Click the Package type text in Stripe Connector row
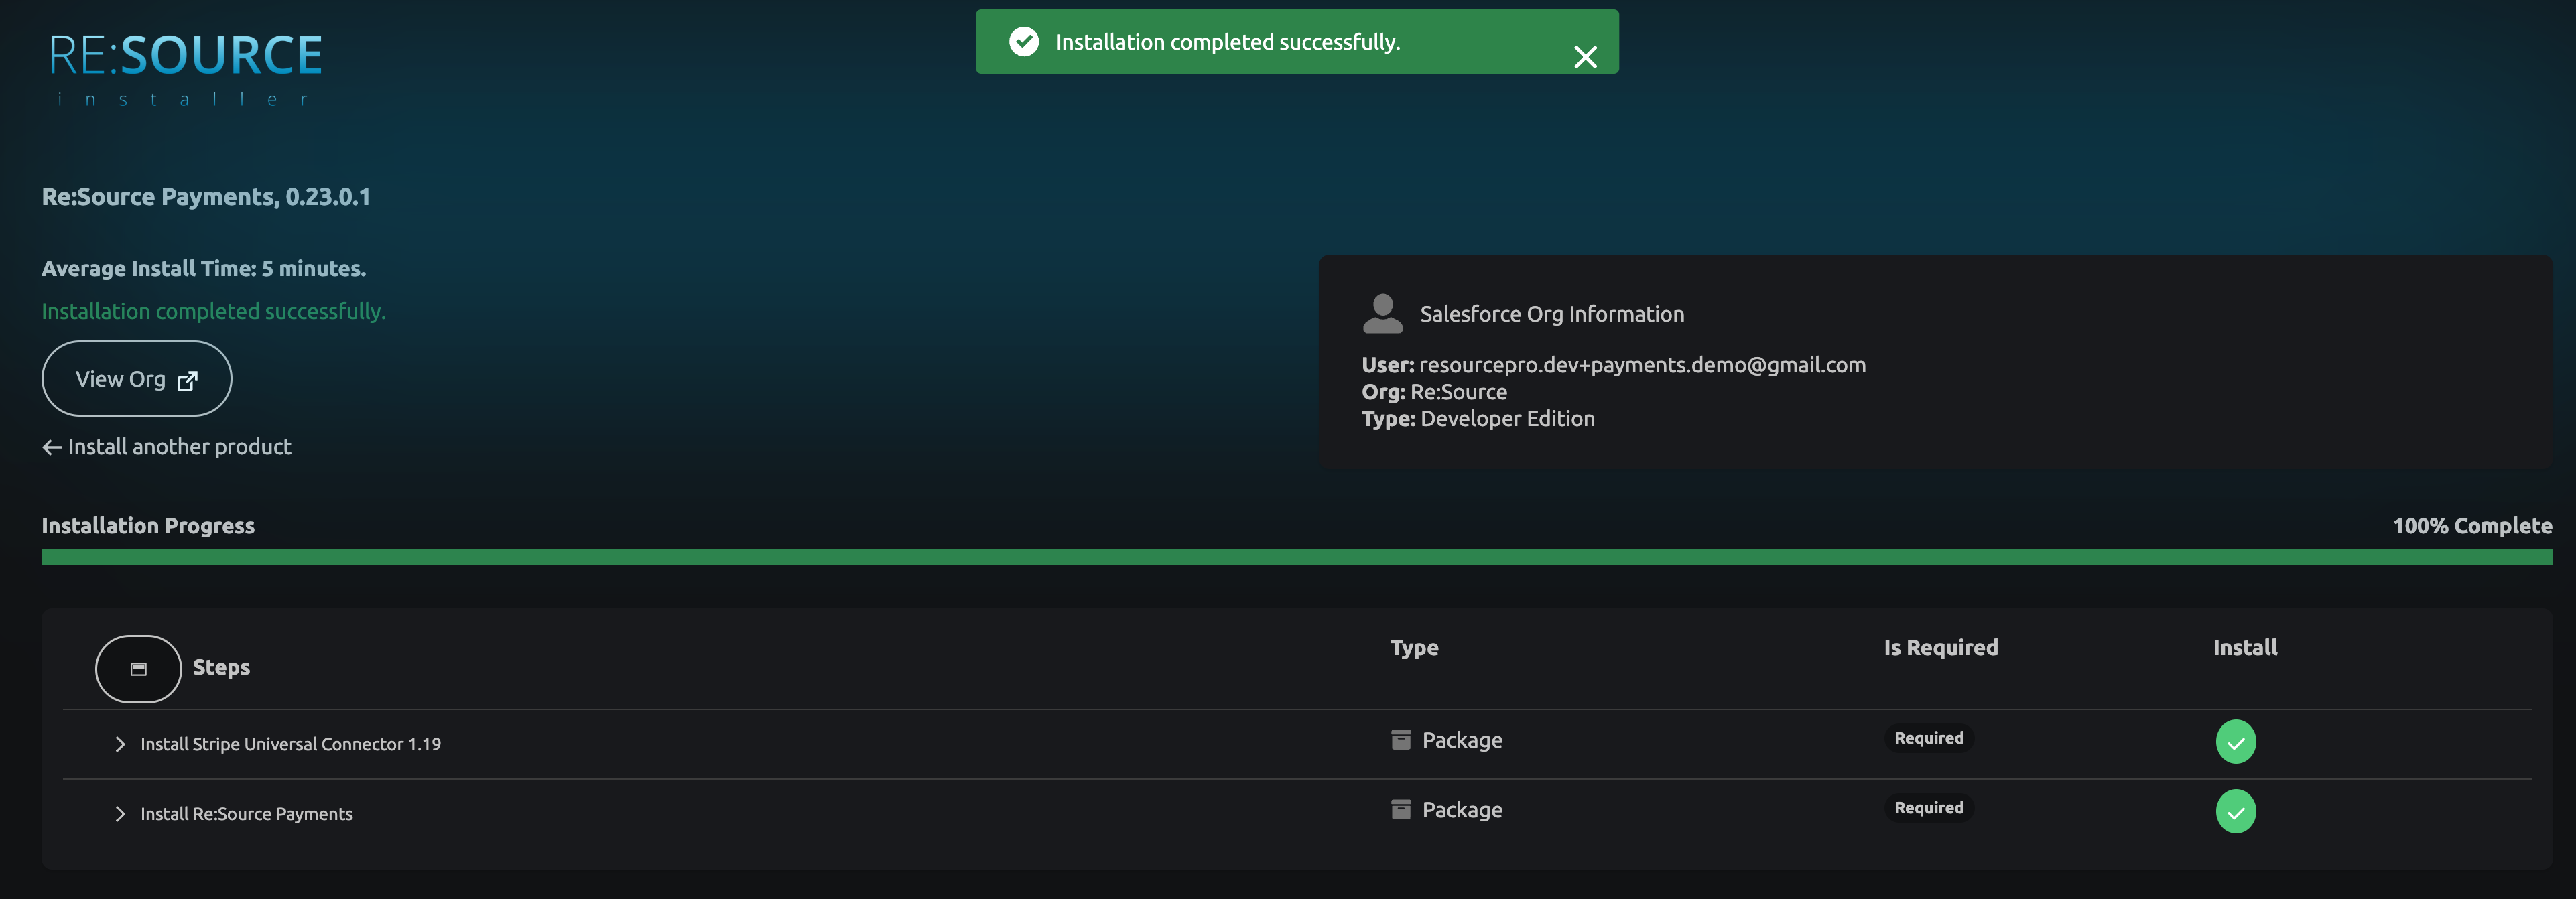The image size is (2576, 899). point(1462,741)
